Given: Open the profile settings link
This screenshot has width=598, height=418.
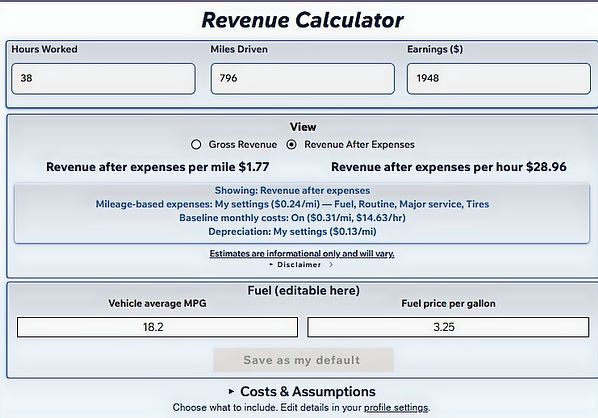Looking at the screenshot, I should (x=396, y=408).
